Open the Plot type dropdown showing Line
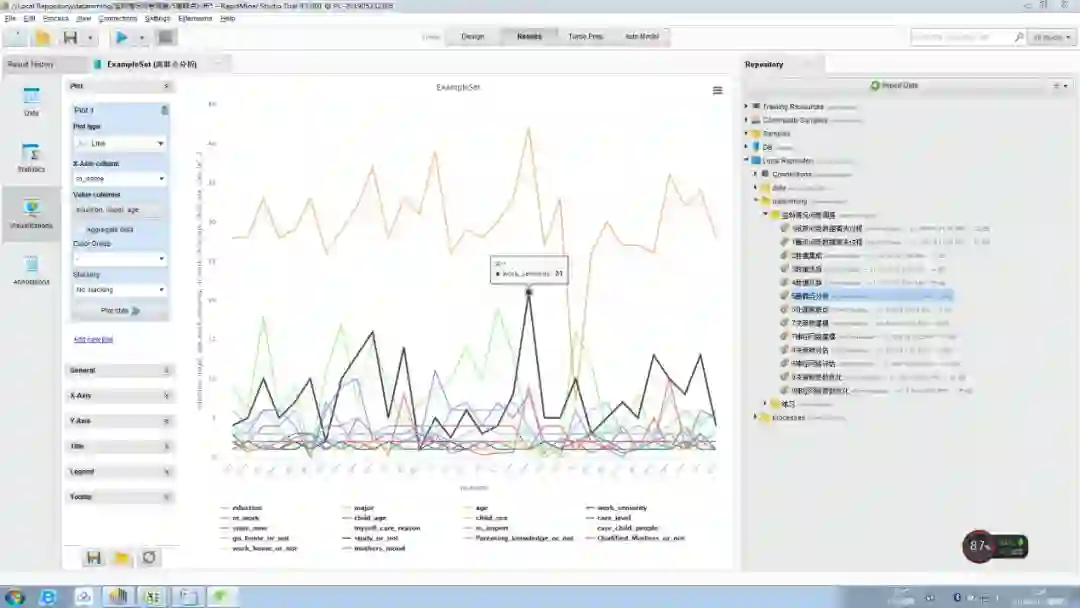Screen dimensions: 1080x608 (x=120, y=143)
